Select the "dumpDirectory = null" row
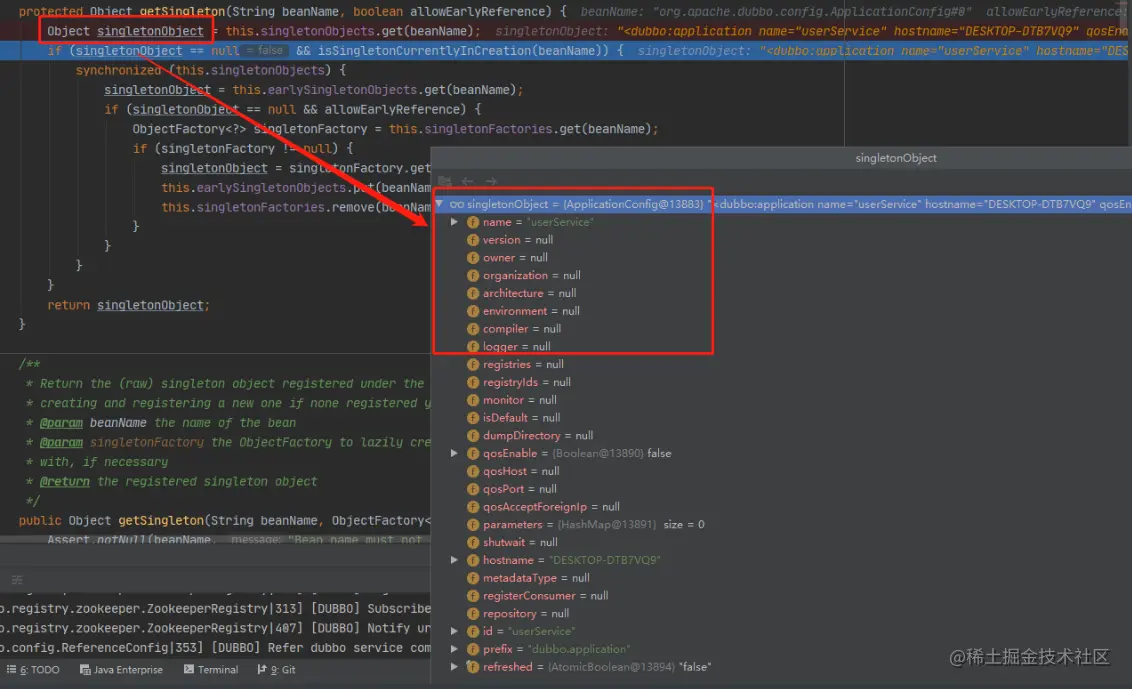The image size is (1132, 689). [x=538, y=436]
